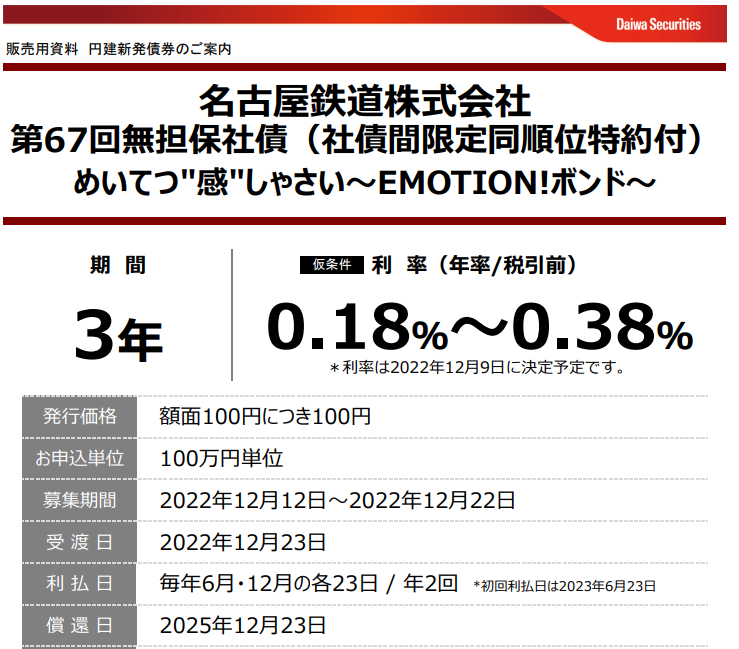This screenshot has width=739, height=649.
Task: Click the 募集期間 row header
Action: pyautogui.click(x=79, y=501)
